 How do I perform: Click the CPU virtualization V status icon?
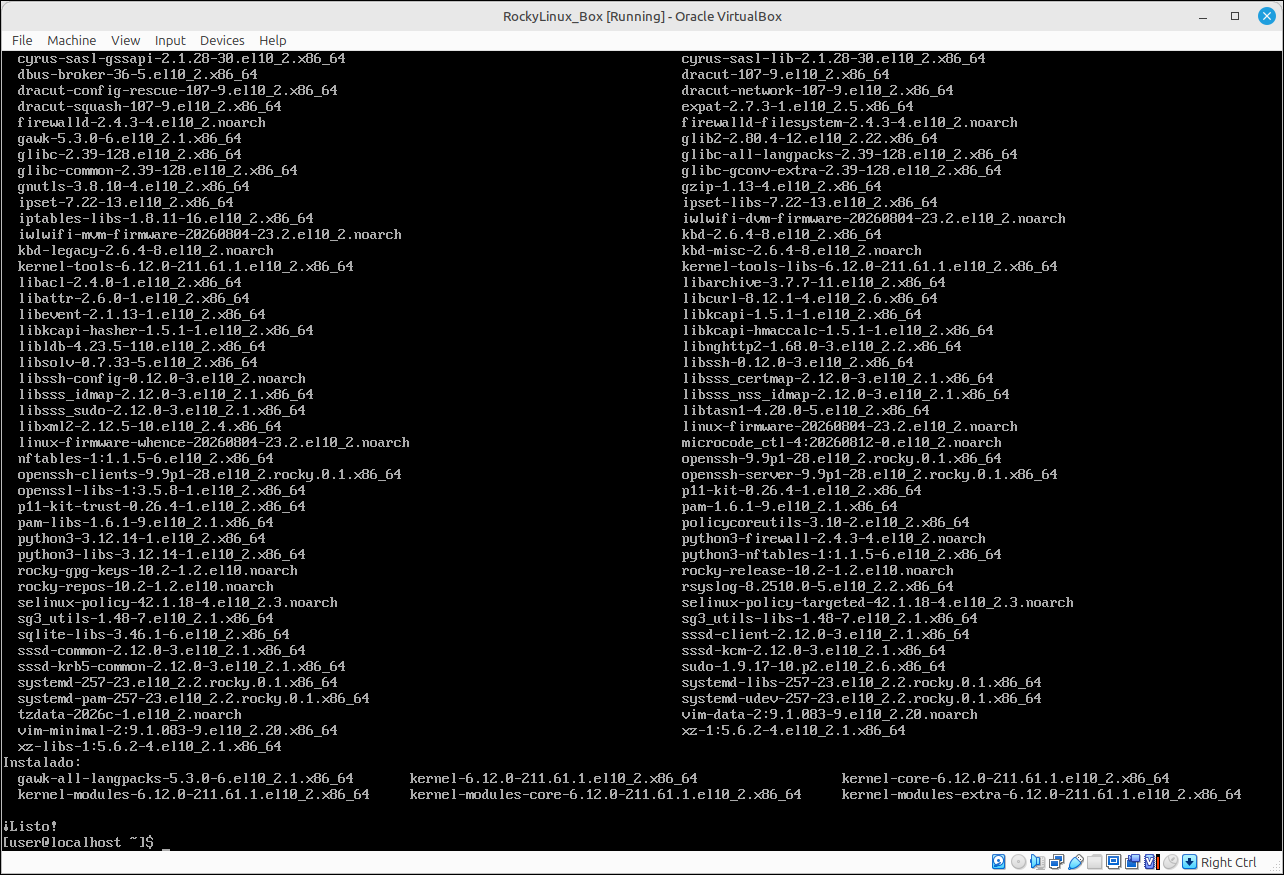click(x=1151, y=862)
